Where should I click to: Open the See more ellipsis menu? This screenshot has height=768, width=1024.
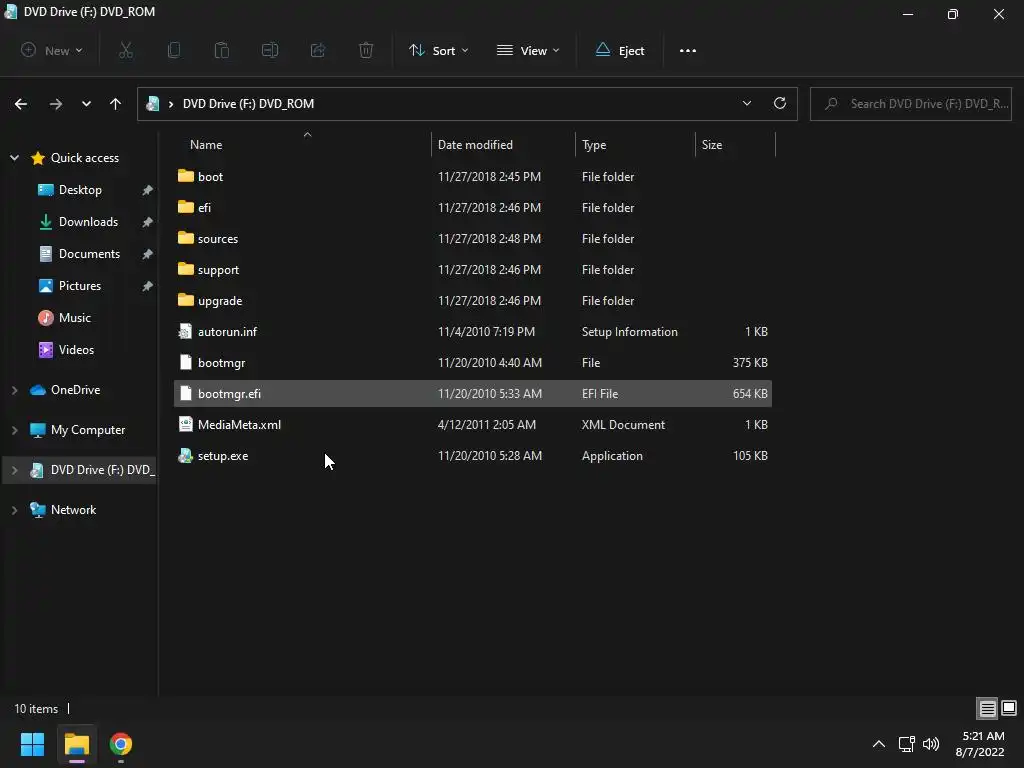688,50
